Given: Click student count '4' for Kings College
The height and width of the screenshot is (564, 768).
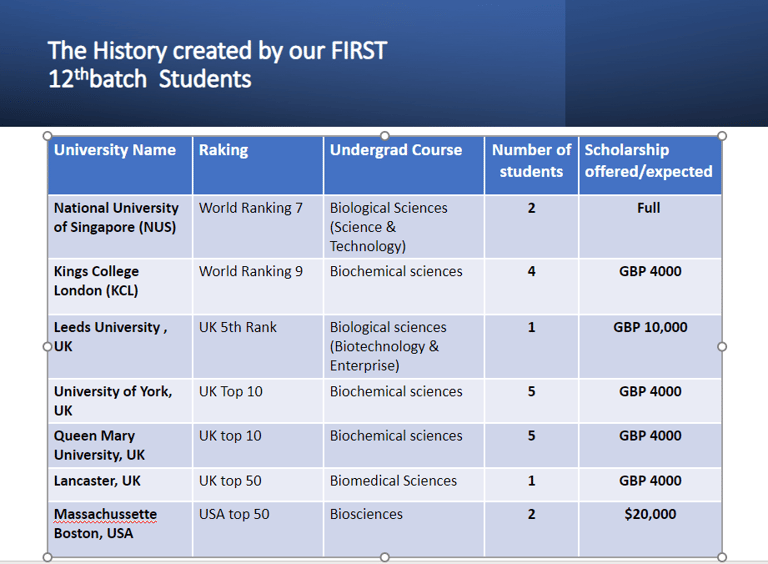Looking at the screenshot, I should (x=531, y=286).
